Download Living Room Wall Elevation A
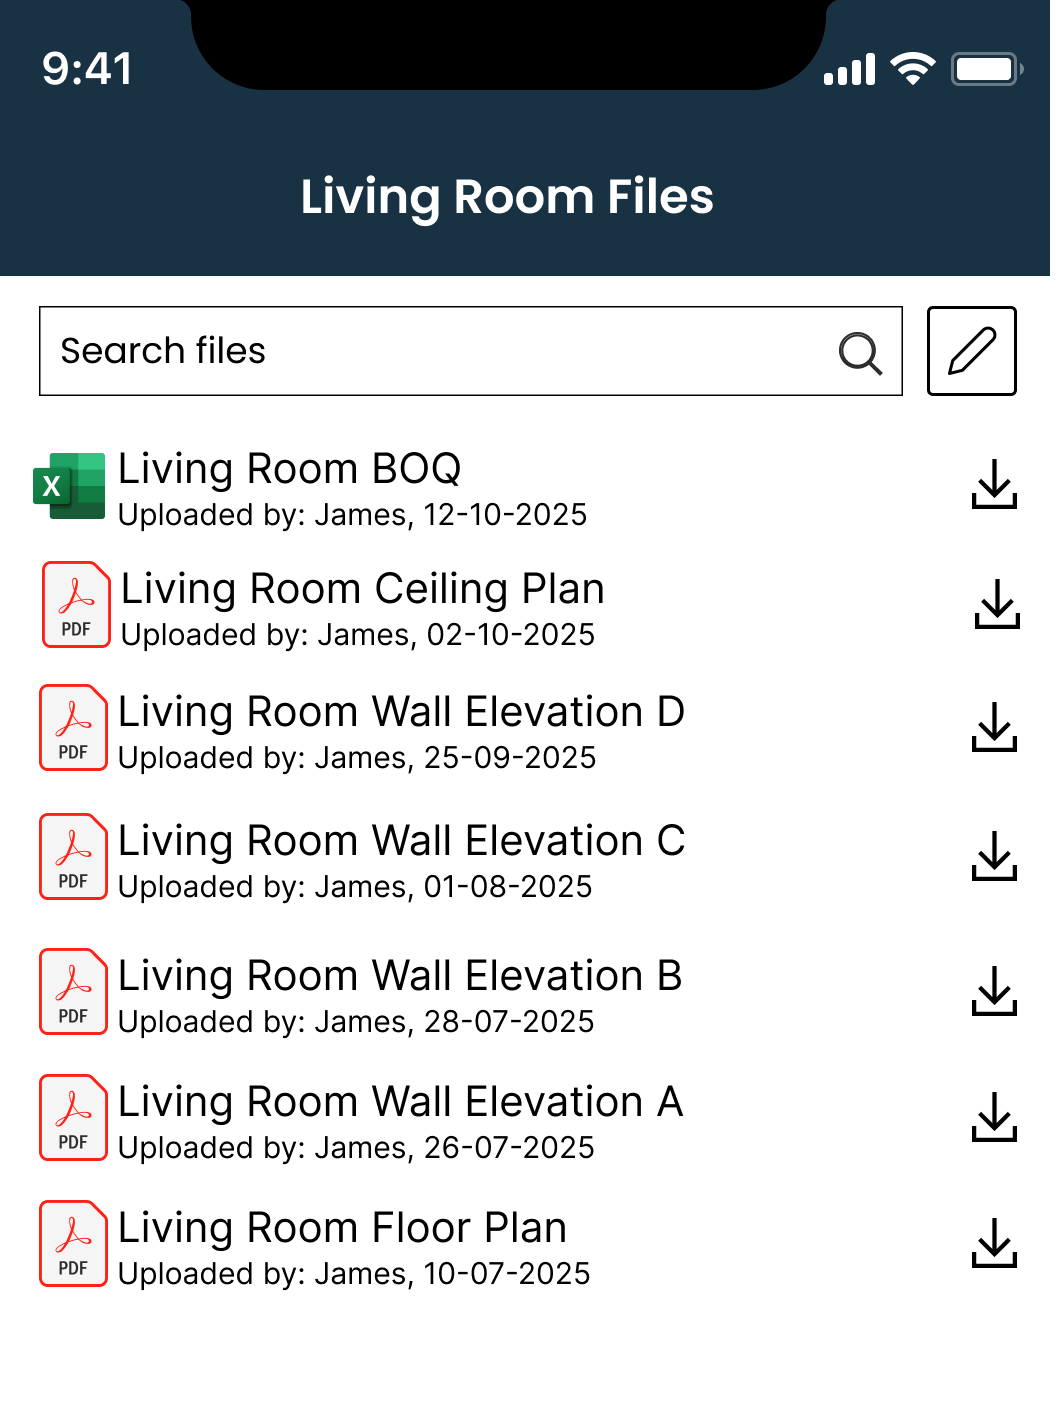 coord(994,1117)
